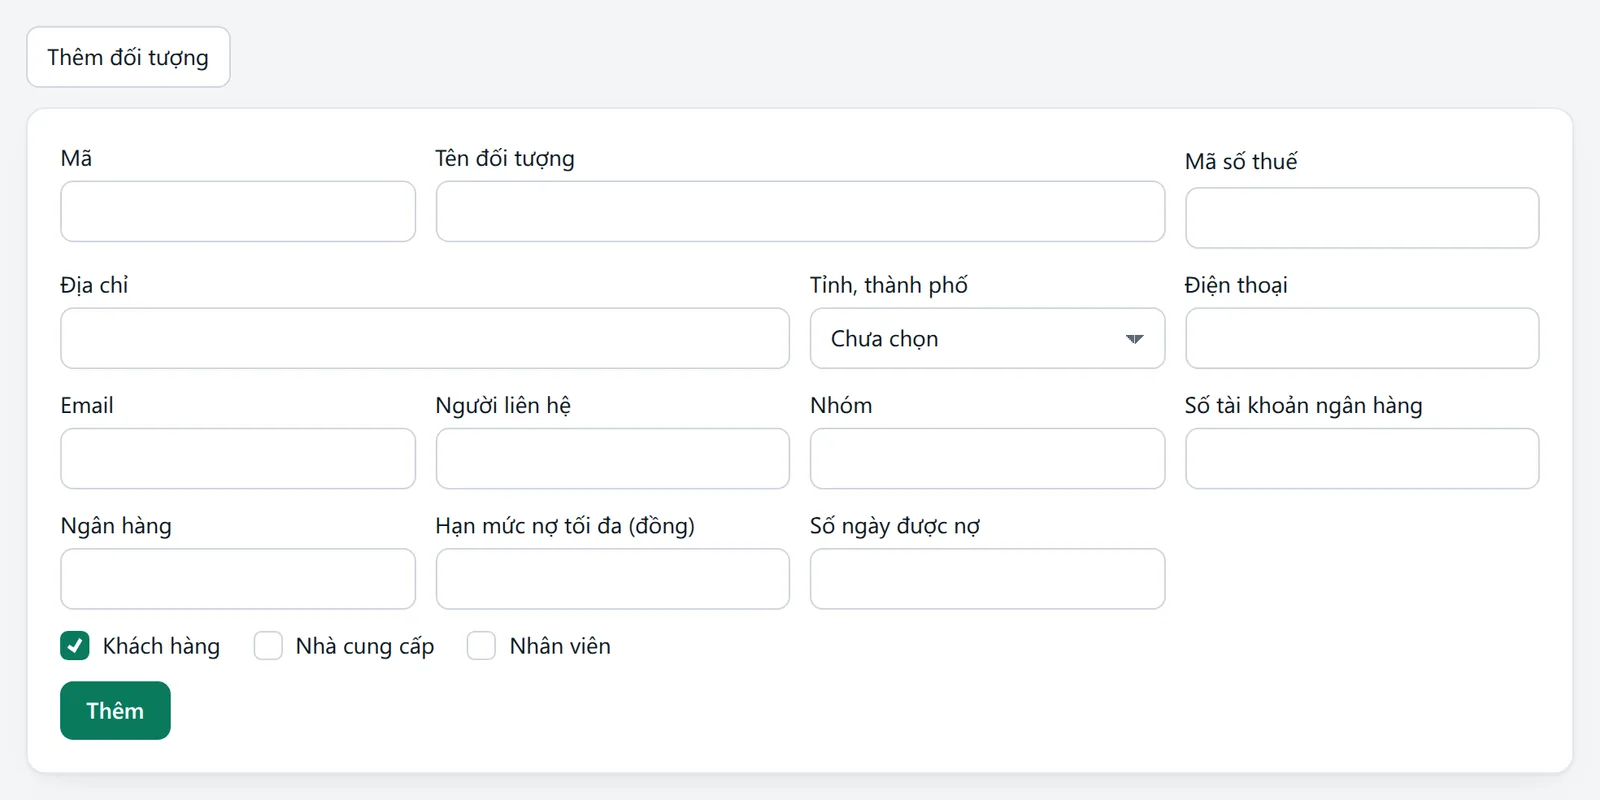Viewport: 1600px width, 800px height.
Task: Open the Tỉnh, thành phố dropdown
Action: pos(987,338)
